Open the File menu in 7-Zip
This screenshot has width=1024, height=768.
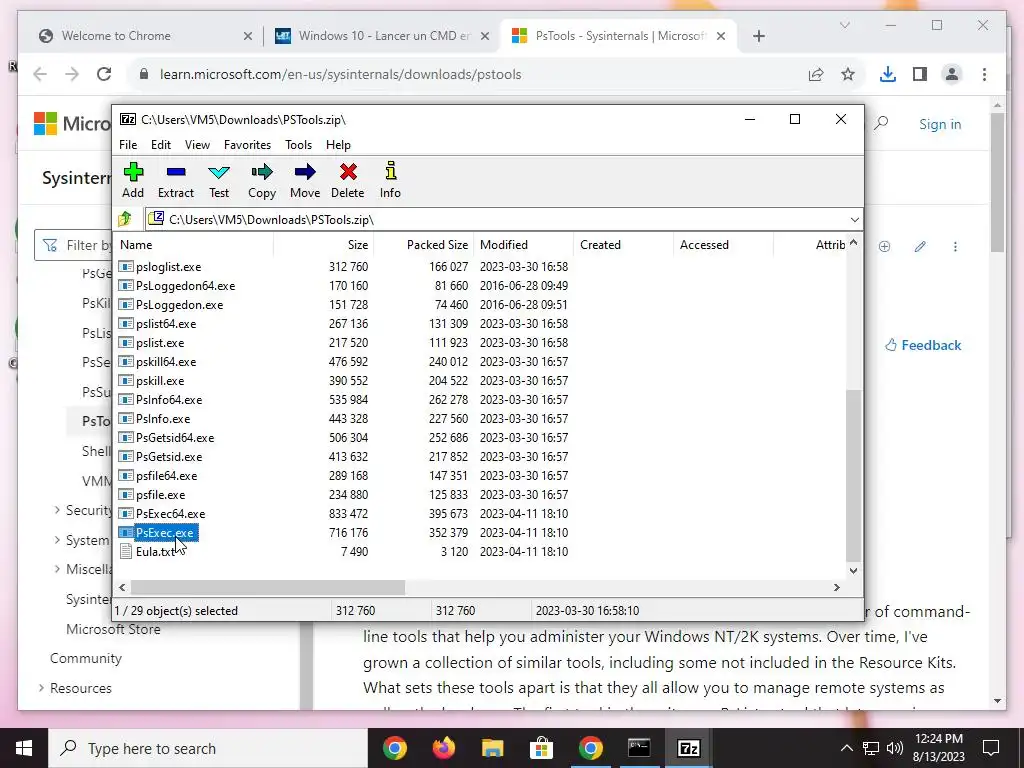click(128, 145)
